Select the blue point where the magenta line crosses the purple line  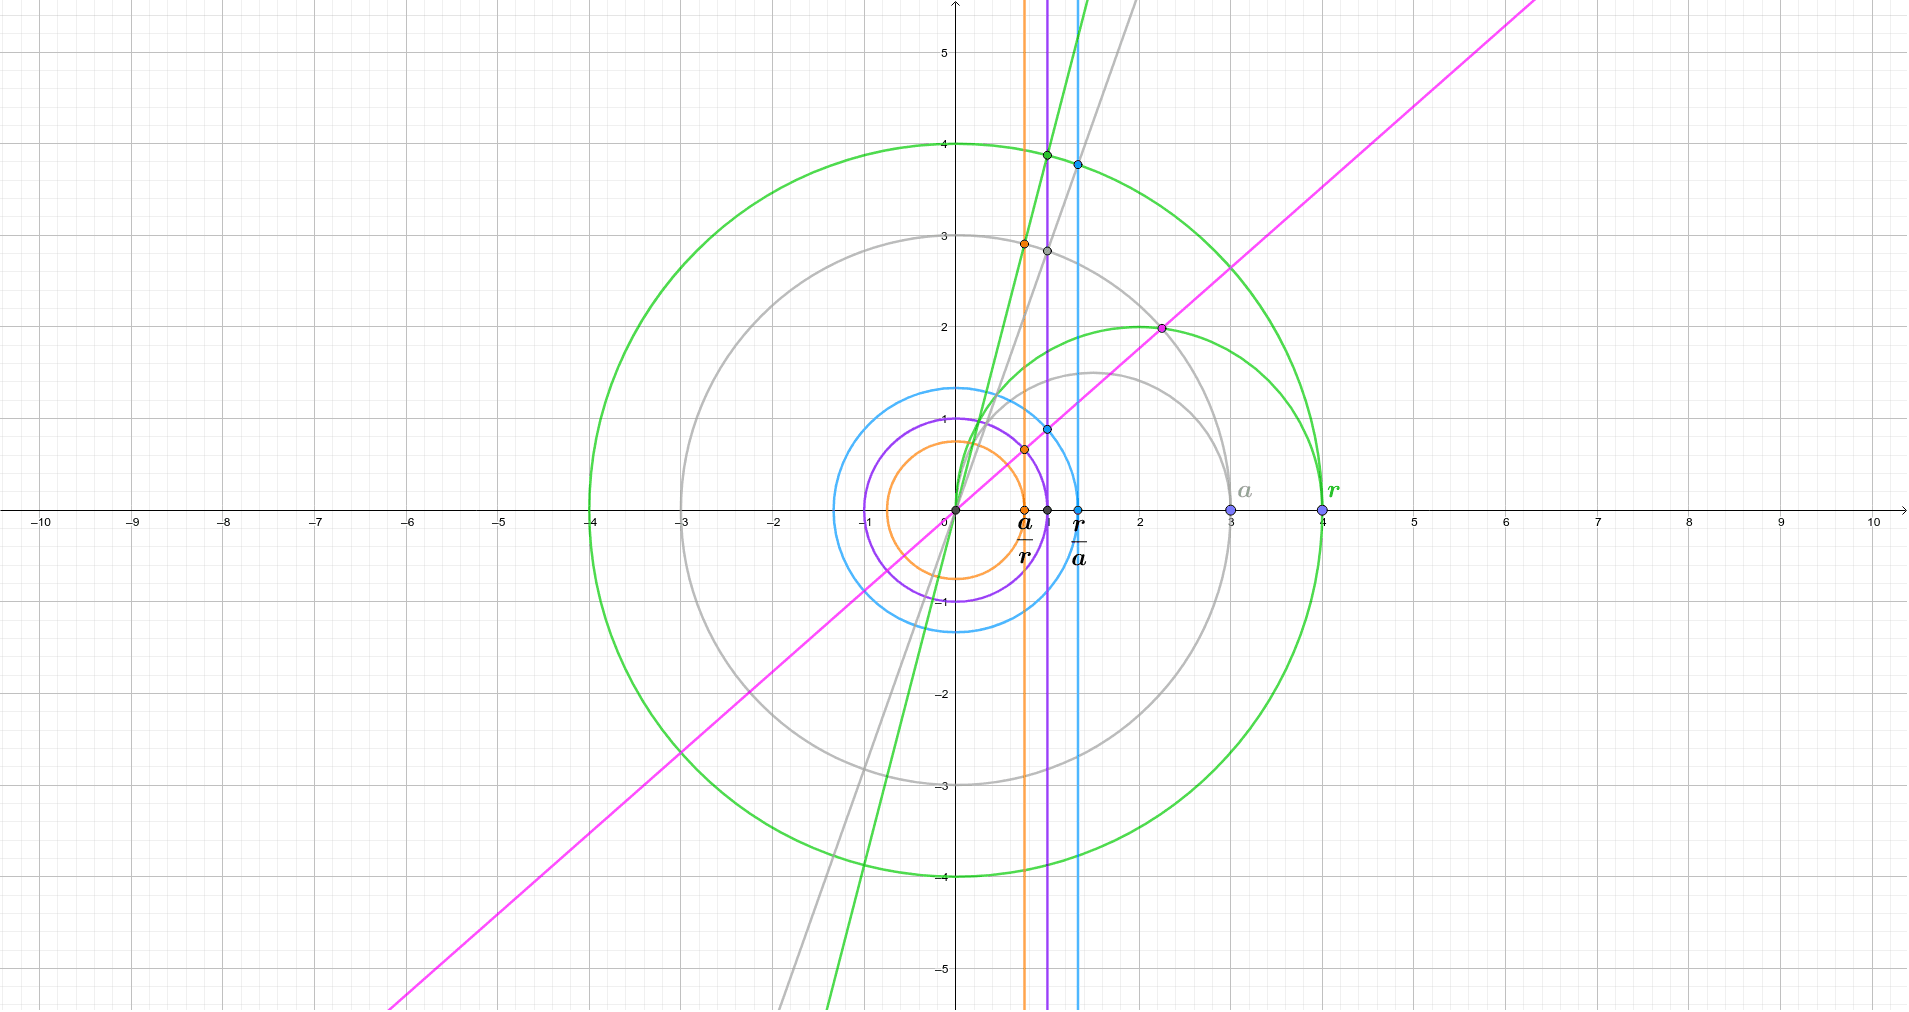click(1047, 429)
